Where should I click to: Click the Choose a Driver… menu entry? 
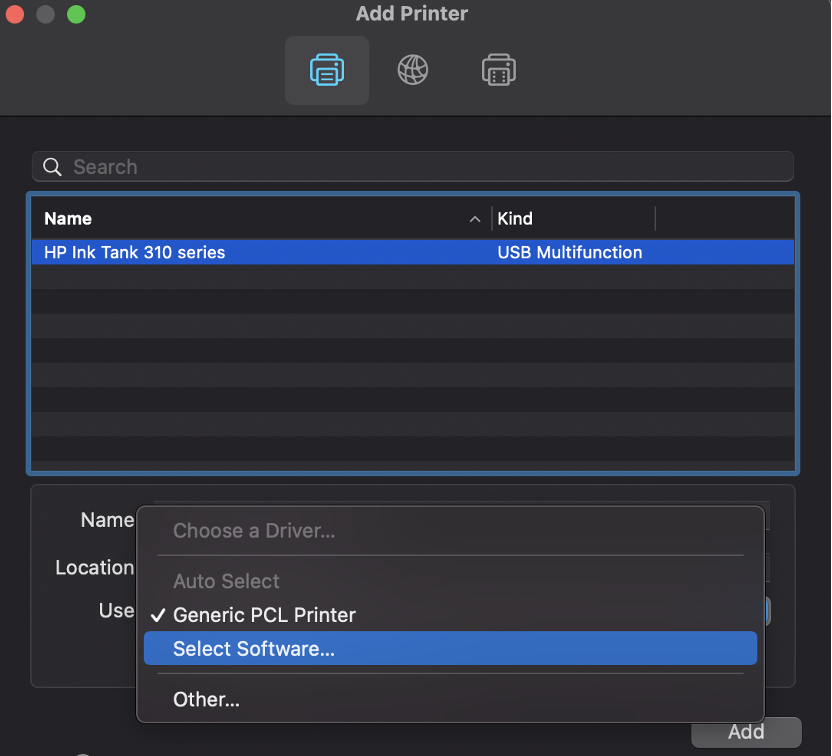(x=254, y=531)
